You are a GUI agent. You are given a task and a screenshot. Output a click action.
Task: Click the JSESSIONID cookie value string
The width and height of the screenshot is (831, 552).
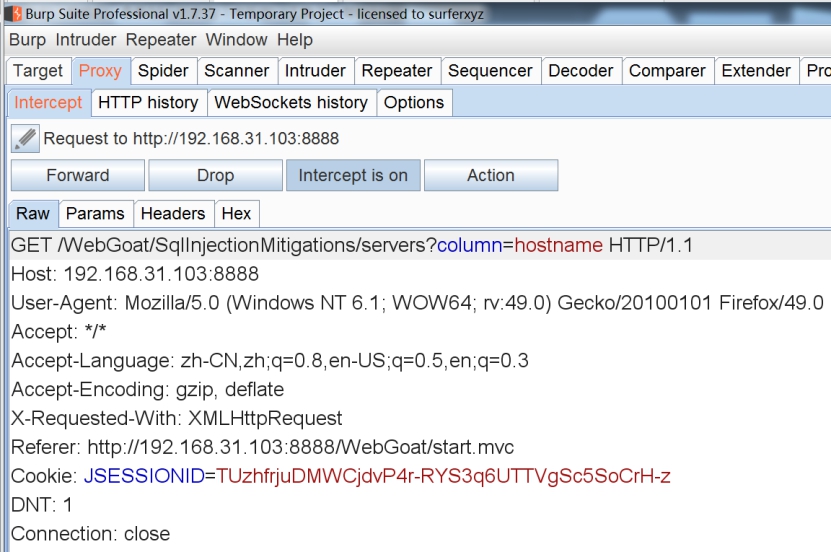click(443, 476)
